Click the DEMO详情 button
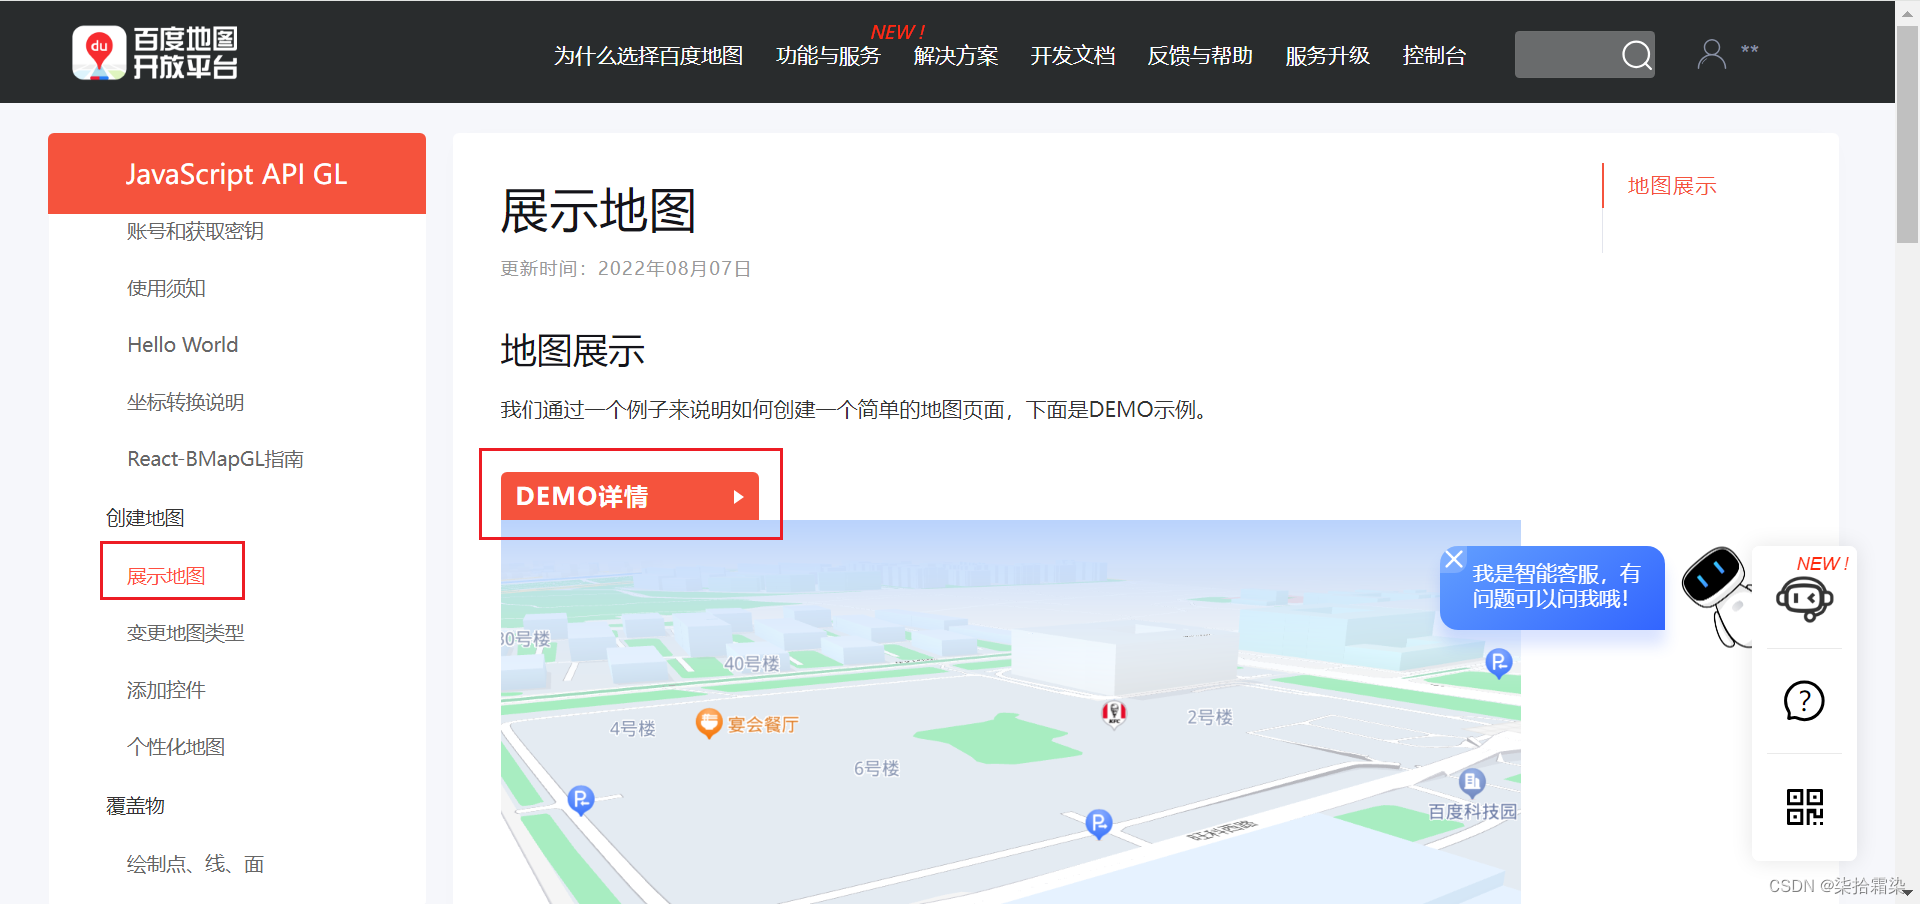Image resolution: width=1920 pixels, height=904 pixels. (600, 495)
